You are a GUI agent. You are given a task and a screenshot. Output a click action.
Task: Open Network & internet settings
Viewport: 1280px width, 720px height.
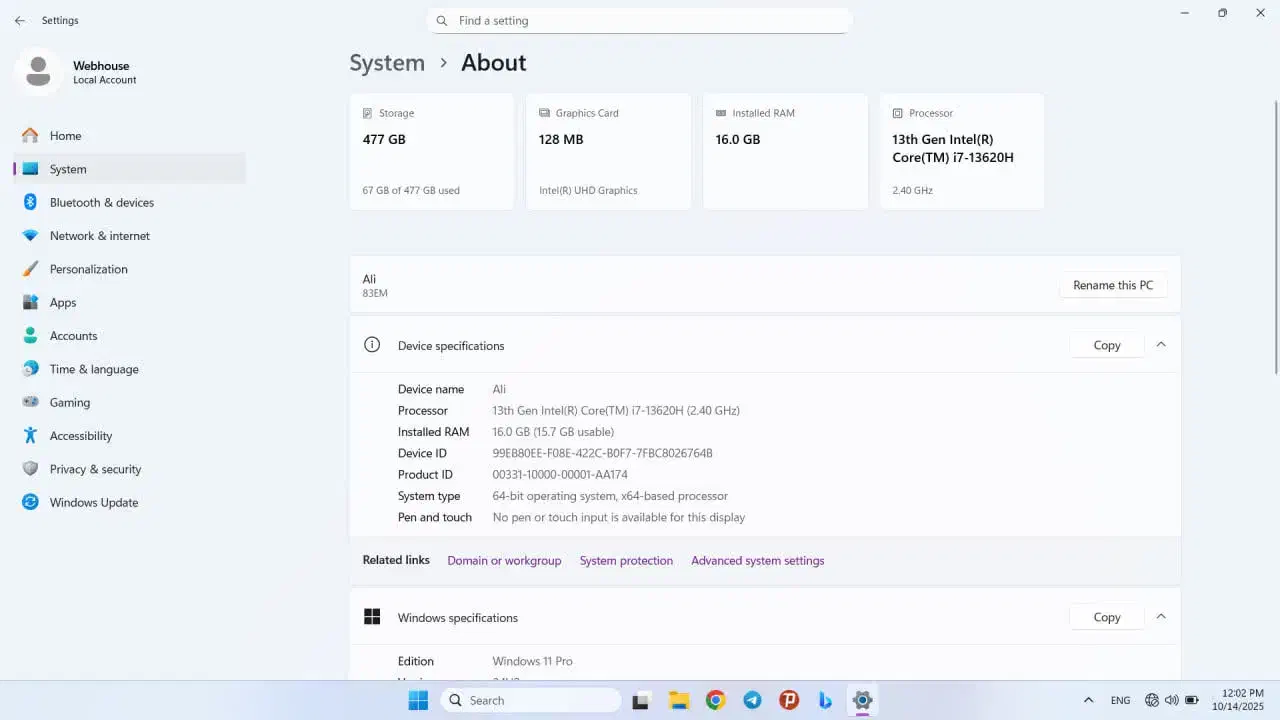point(99,236)
